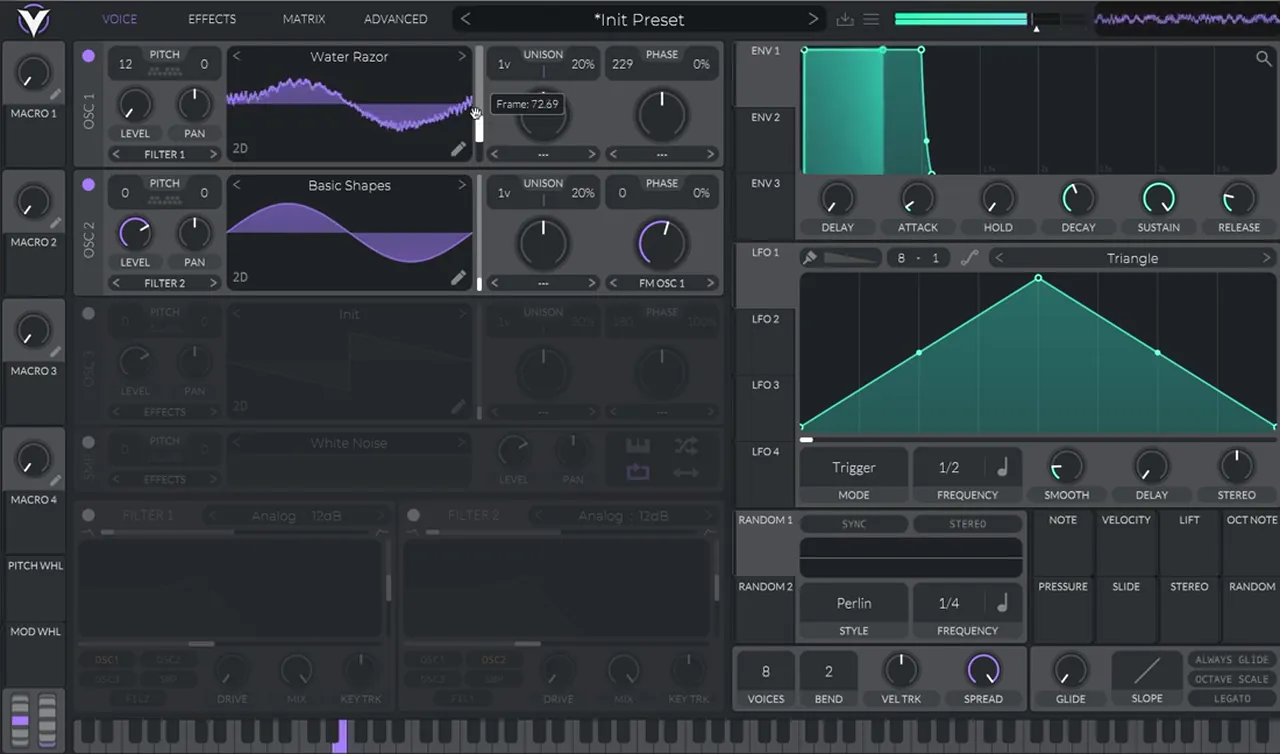
Task: Open OSC 2 wavetable edit pencil
Action: click(x=458, y=278)
